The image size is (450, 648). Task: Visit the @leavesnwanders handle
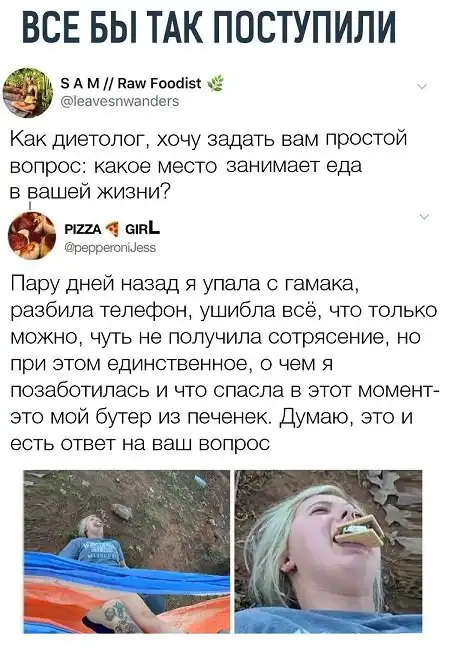click(x=120, y=101)
